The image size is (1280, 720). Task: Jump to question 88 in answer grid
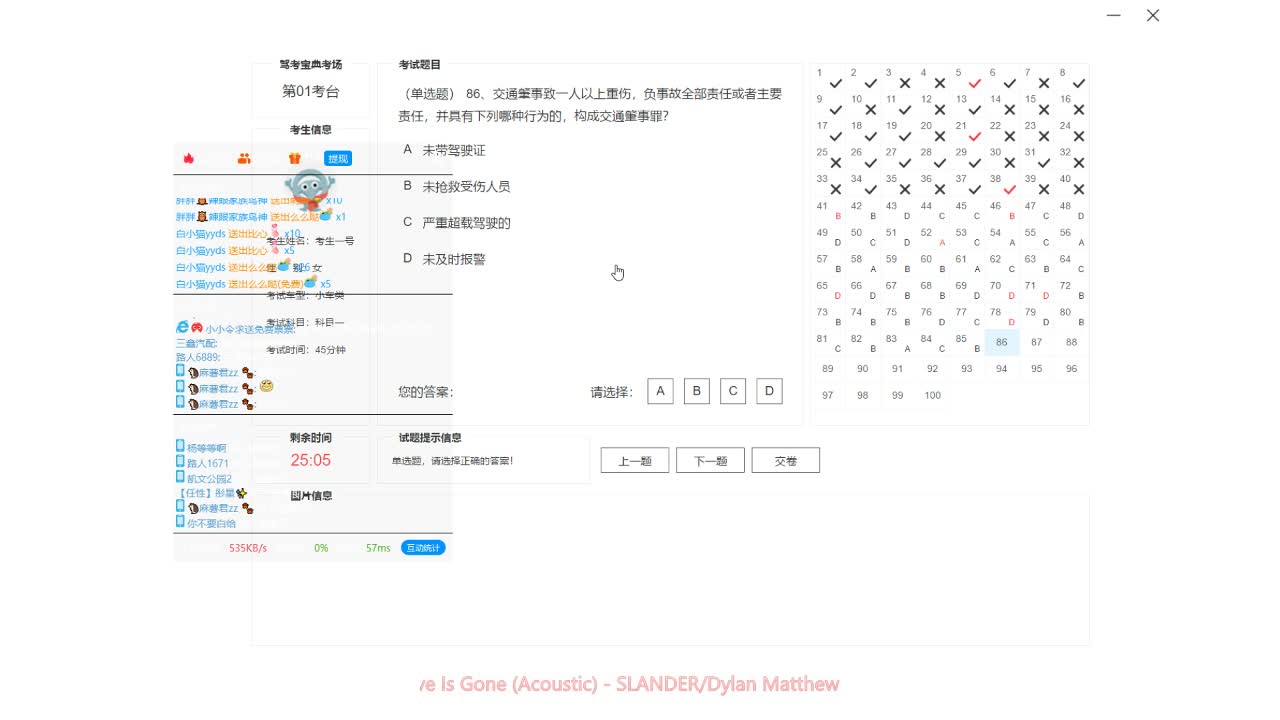pyautogui.click(x=1071, y=342)
